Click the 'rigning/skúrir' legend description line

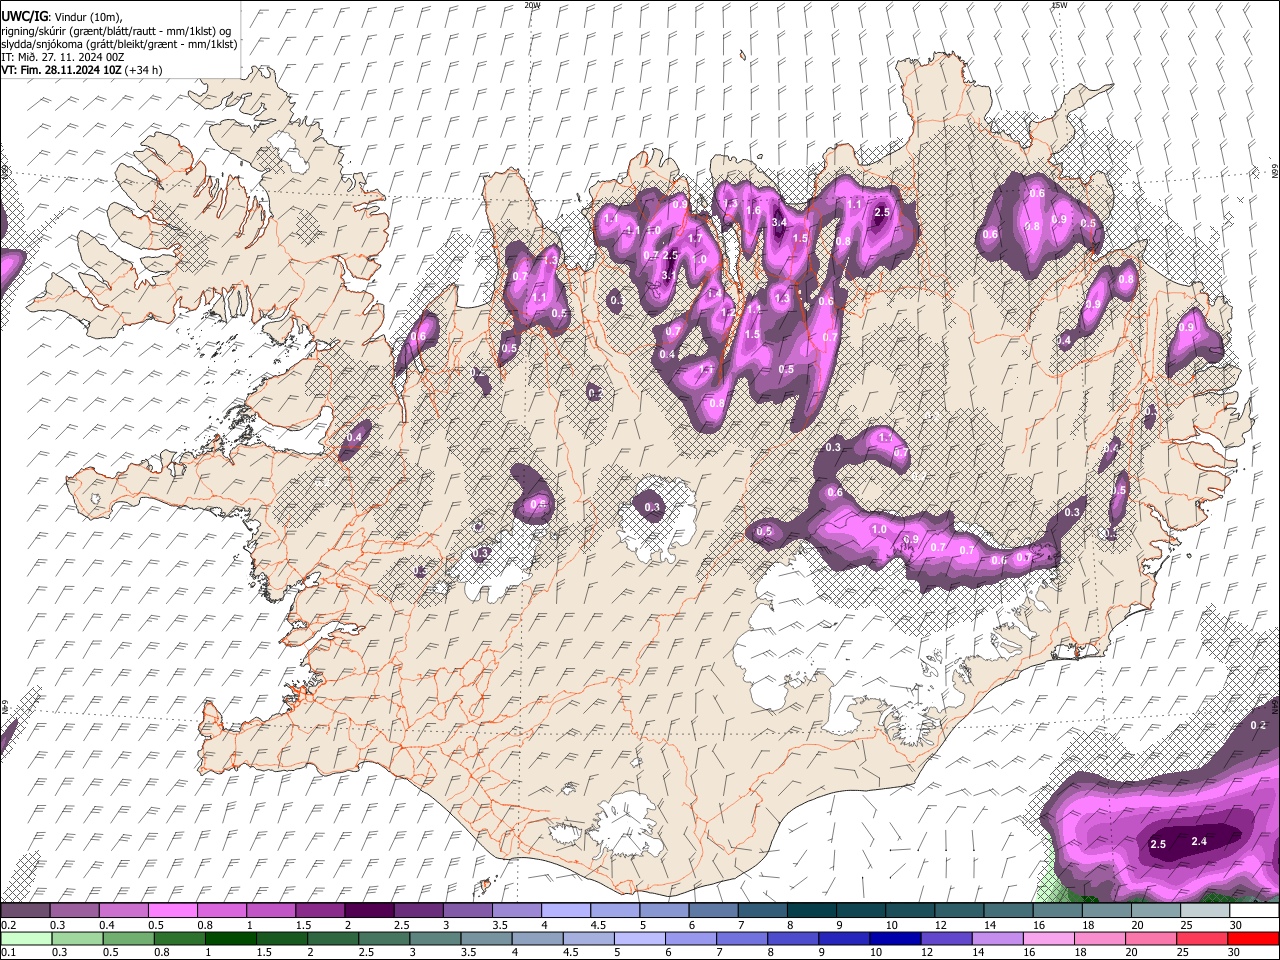coord(116,31)
